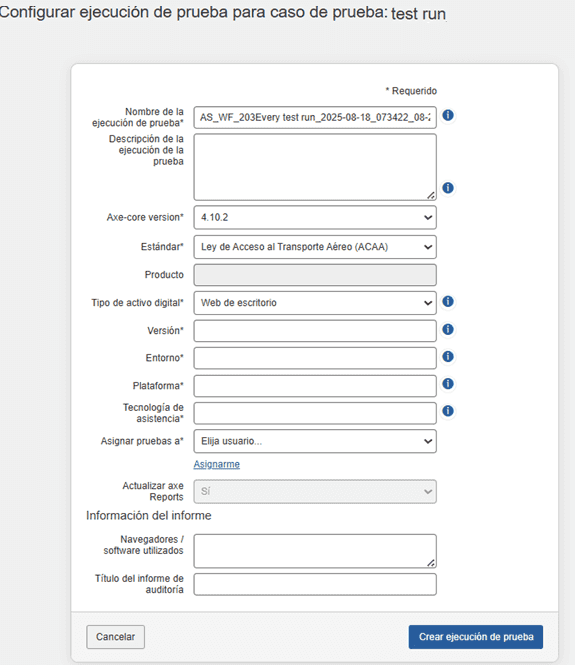Open Asignar pruebas a user dropdown
575x665 pixels.
[x=315, y=441]
